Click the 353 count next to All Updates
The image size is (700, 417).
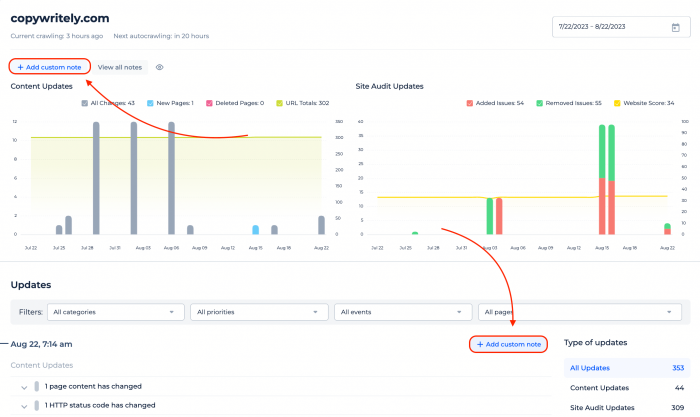pos(678,368)
